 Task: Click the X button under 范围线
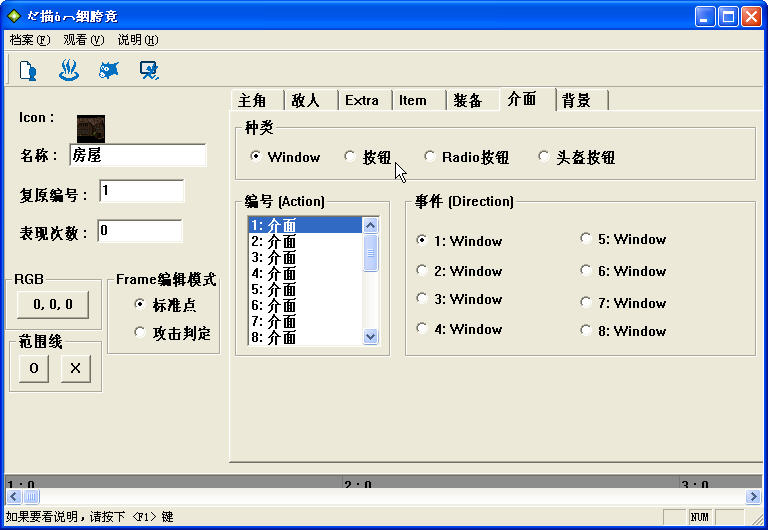coord(75,368)
